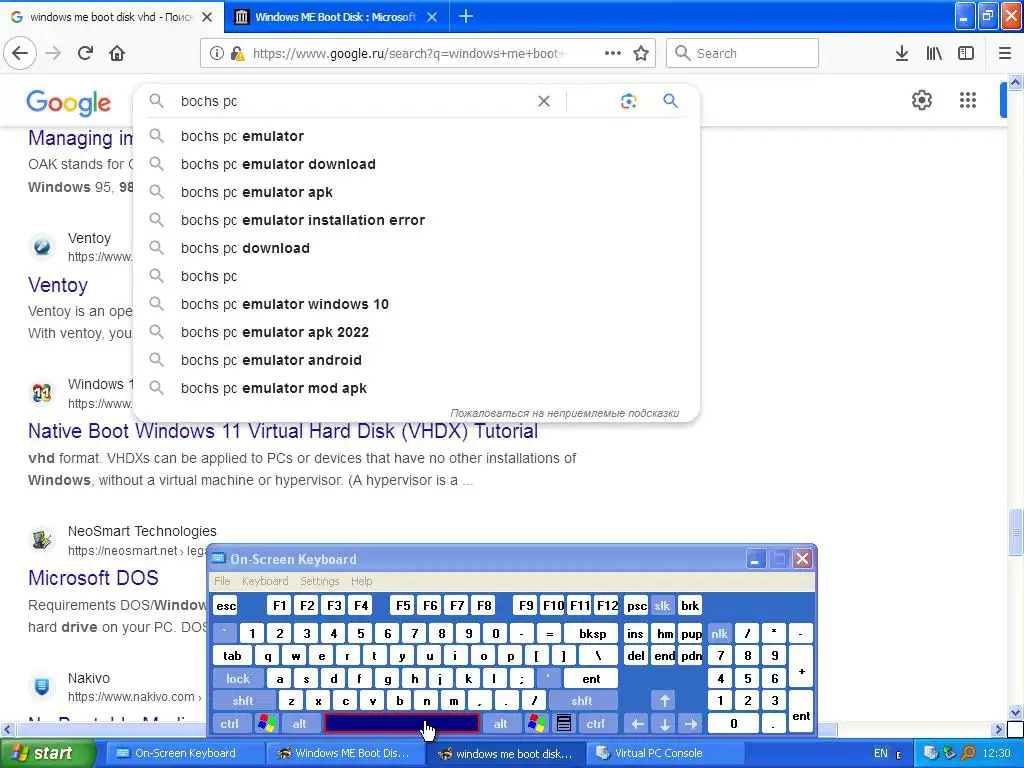Reload the page in Firefox
Screen dimensions: 1024x768
[x=85, y=53]
